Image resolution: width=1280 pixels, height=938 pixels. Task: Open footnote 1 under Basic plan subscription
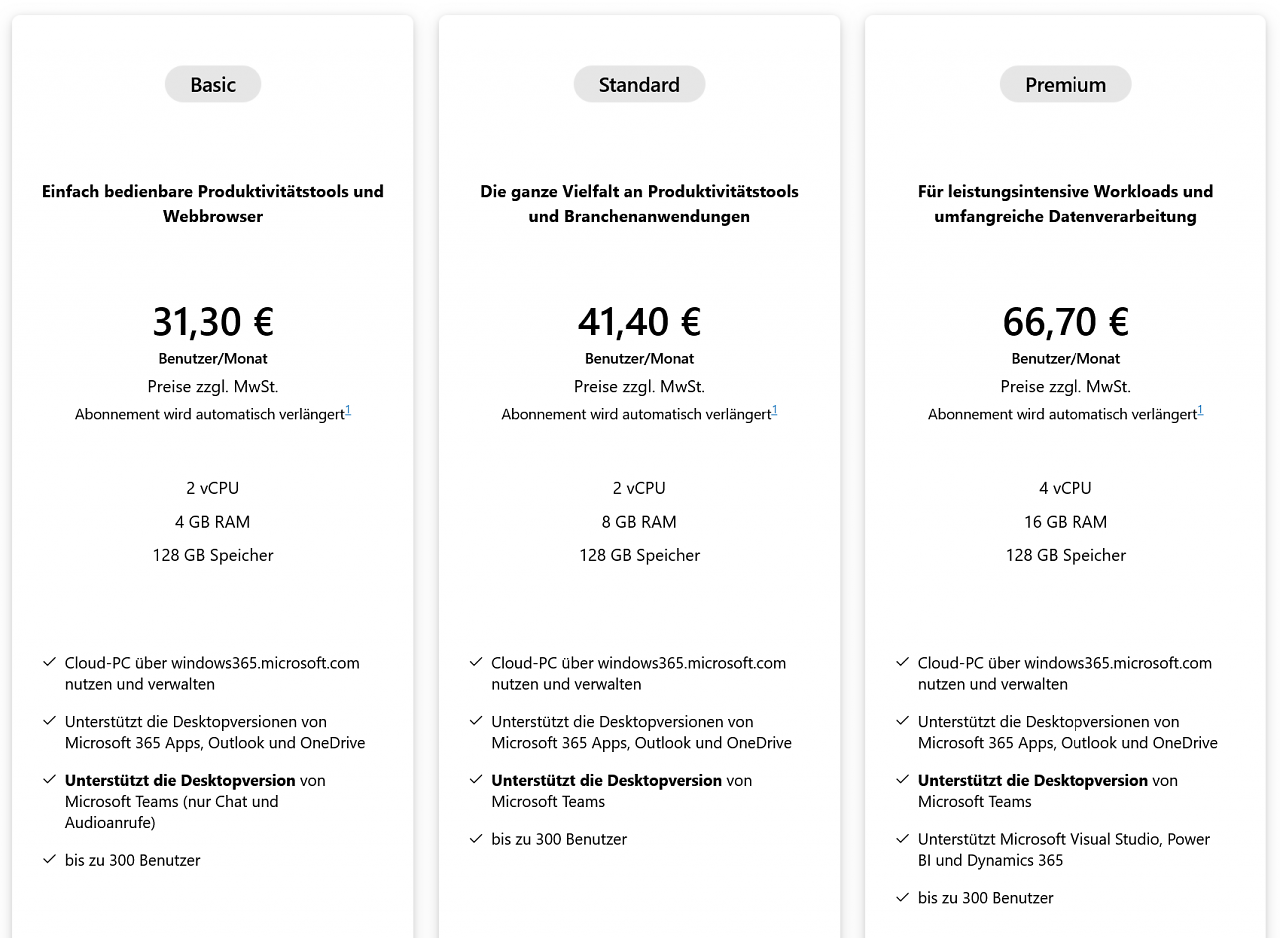(x=348, y=410)
